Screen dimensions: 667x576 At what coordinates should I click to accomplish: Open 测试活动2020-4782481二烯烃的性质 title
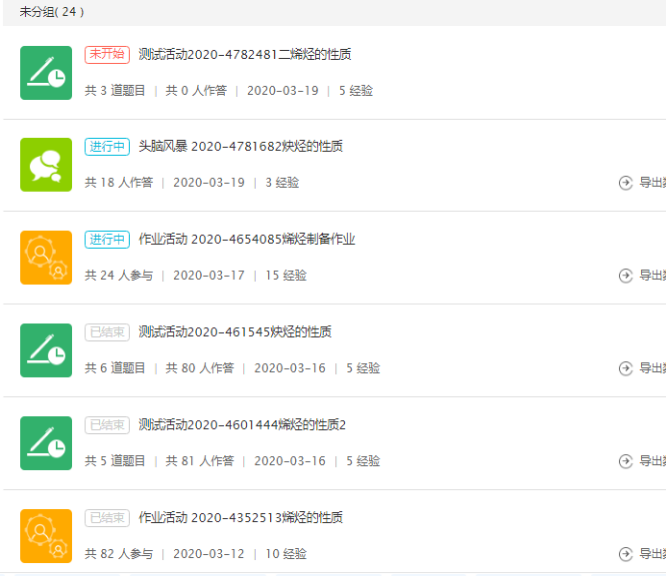(245, 54)
